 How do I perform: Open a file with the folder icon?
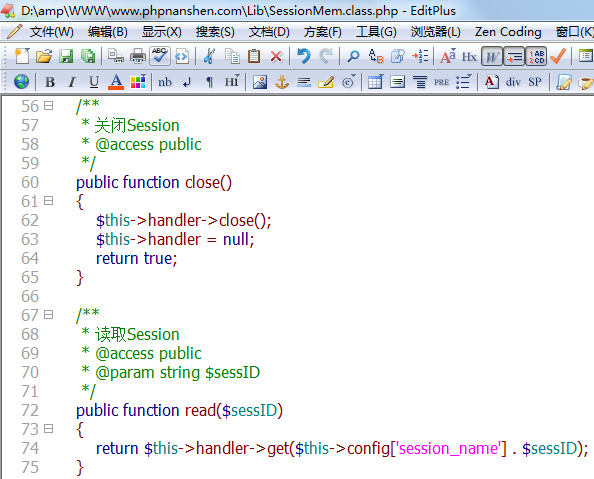pos(44,56)
